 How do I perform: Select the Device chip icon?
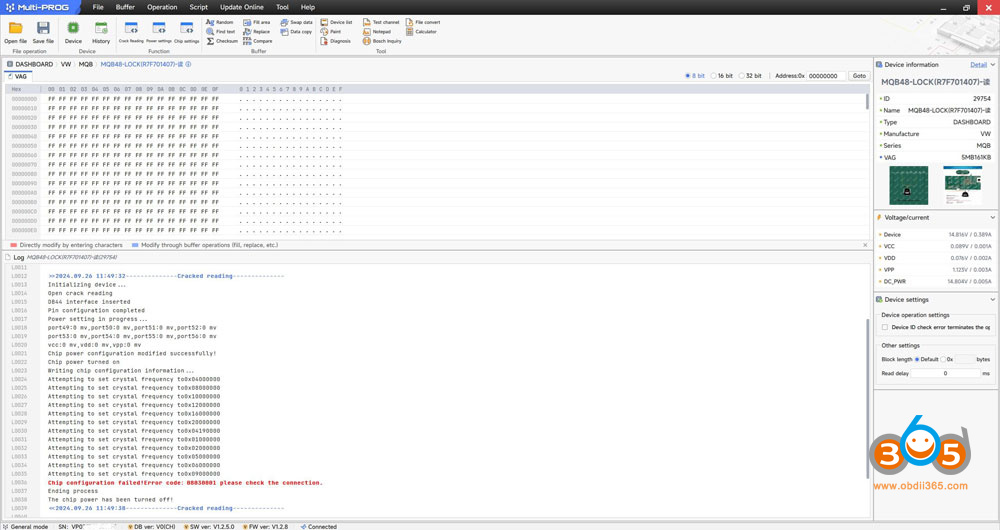[x=73, y=32]
